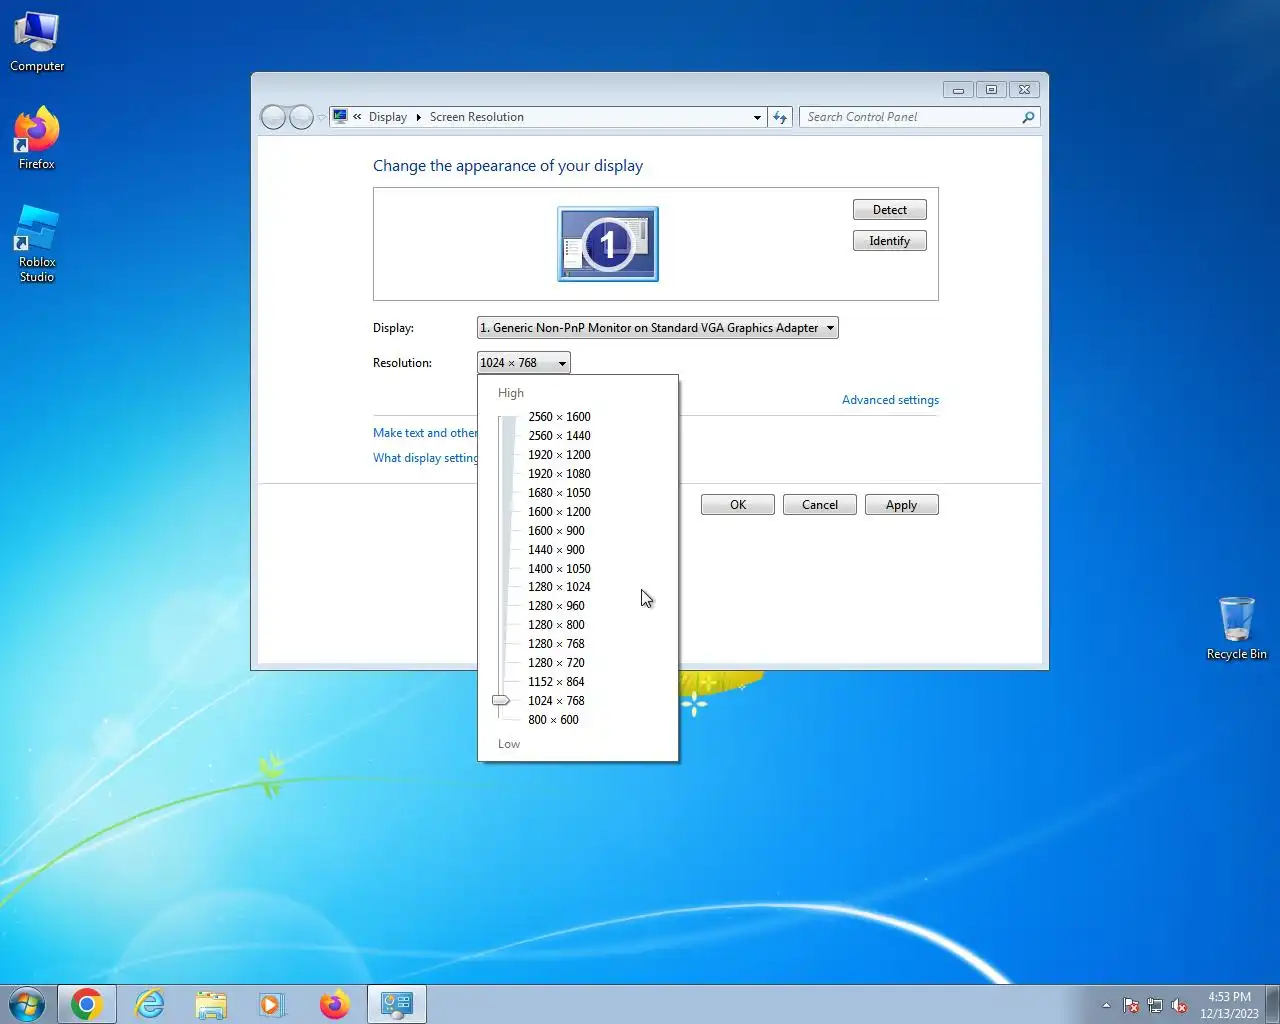
Task: Select 1280 × 720 resolution
Action: click(x=556, y=663)
